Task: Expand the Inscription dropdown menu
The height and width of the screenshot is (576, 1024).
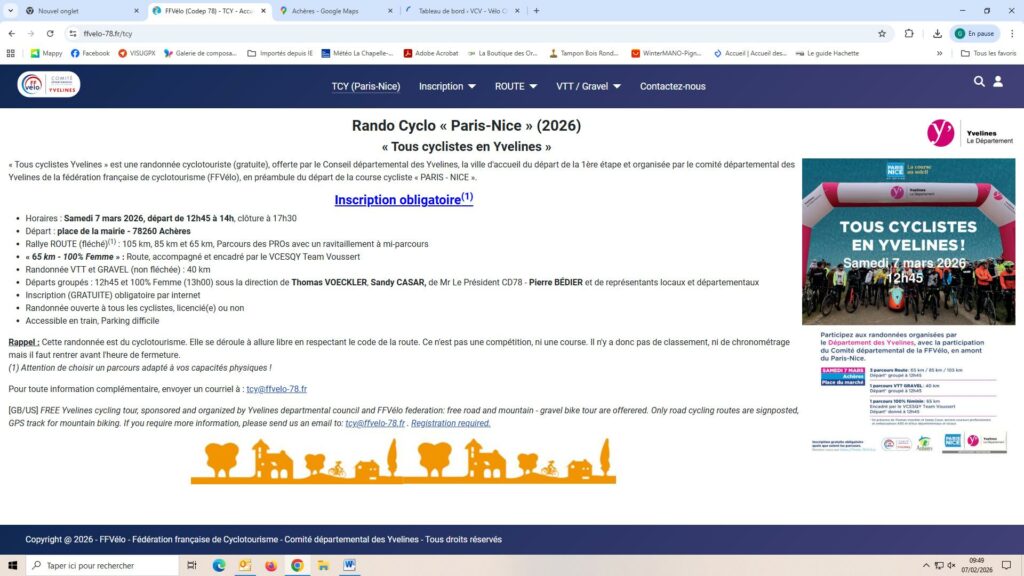Action: point(447,86)
